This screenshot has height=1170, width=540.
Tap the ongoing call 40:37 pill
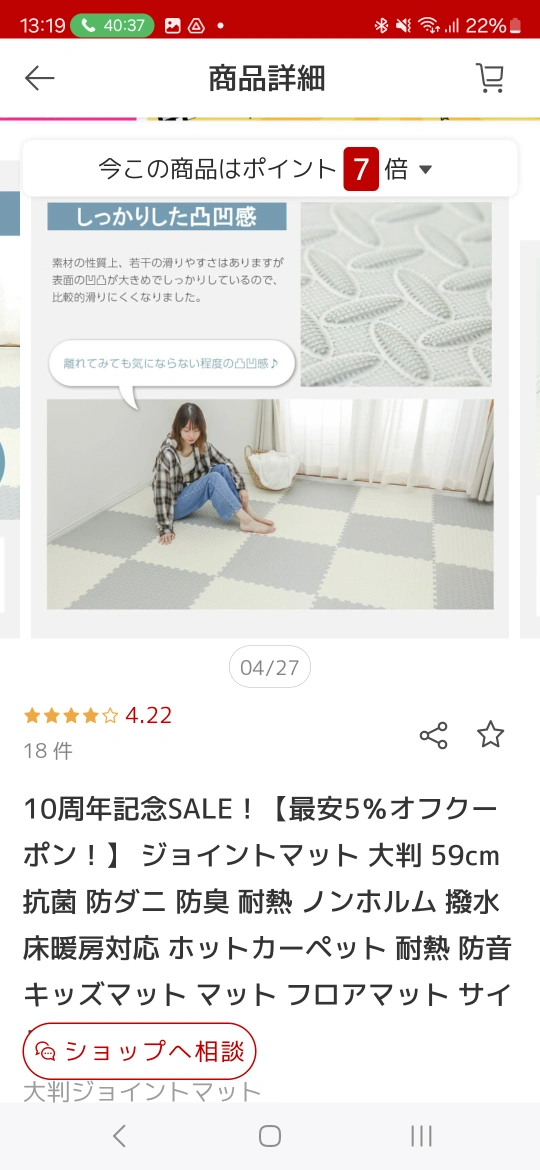[112, 25]
